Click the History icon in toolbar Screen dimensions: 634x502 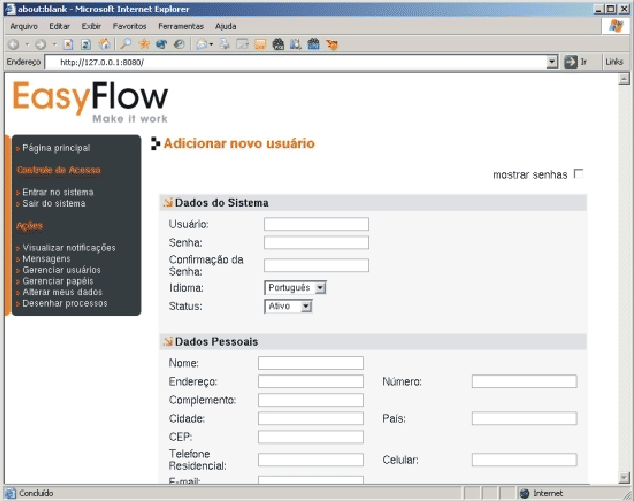[179, 44]
